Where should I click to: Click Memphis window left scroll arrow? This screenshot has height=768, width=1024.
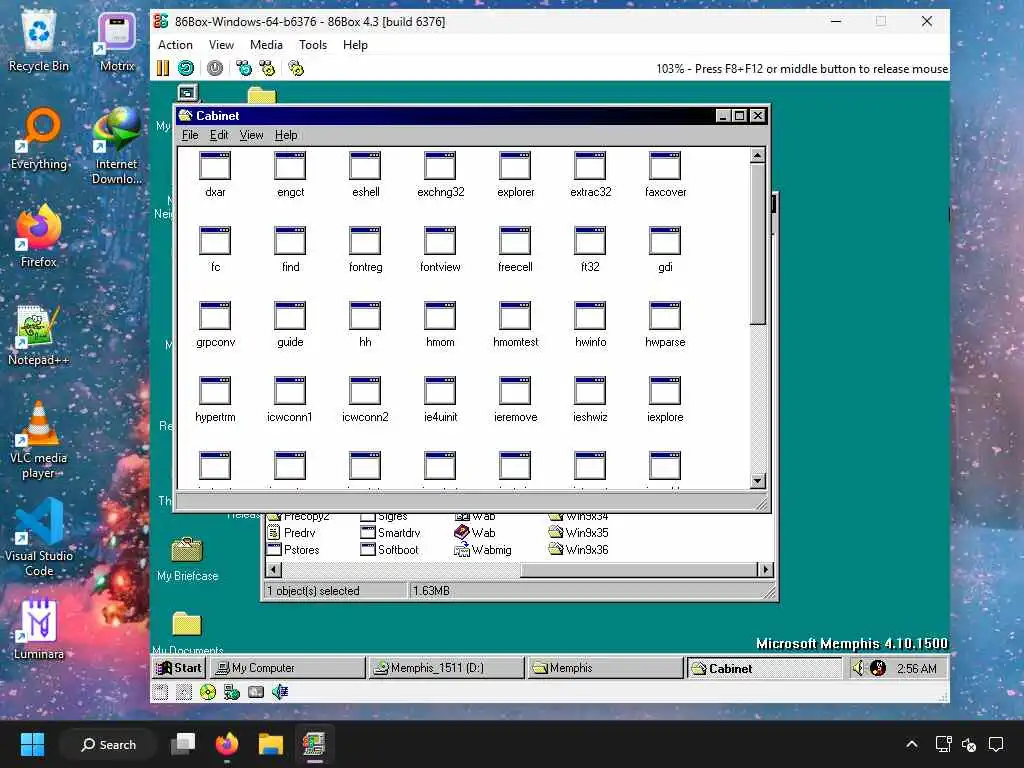coord(274,570)
